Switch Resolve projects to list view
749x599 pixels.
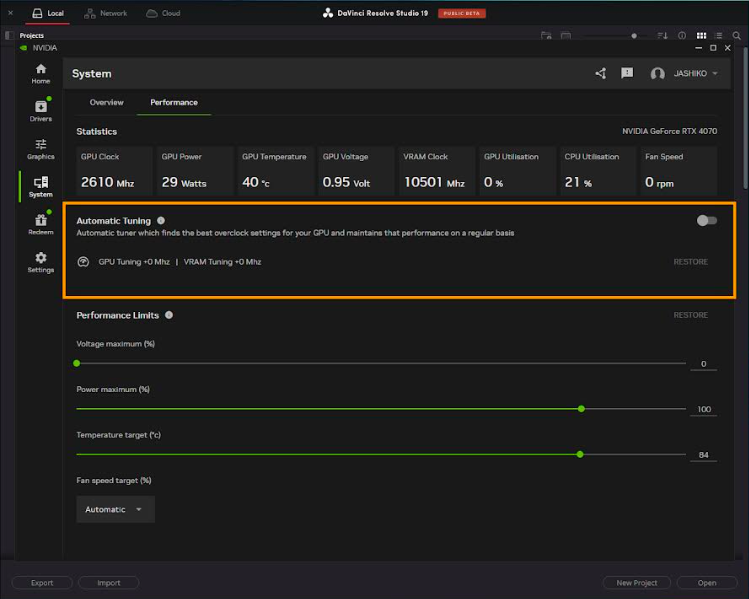tap(718, 35)
